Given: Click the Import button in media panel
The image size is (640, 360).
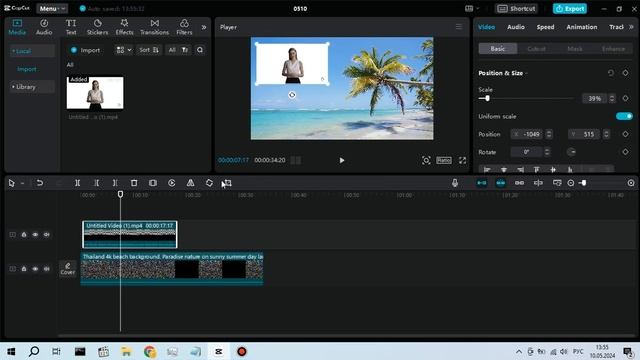Looking at the screenshot, I should (x=85, y=50).
